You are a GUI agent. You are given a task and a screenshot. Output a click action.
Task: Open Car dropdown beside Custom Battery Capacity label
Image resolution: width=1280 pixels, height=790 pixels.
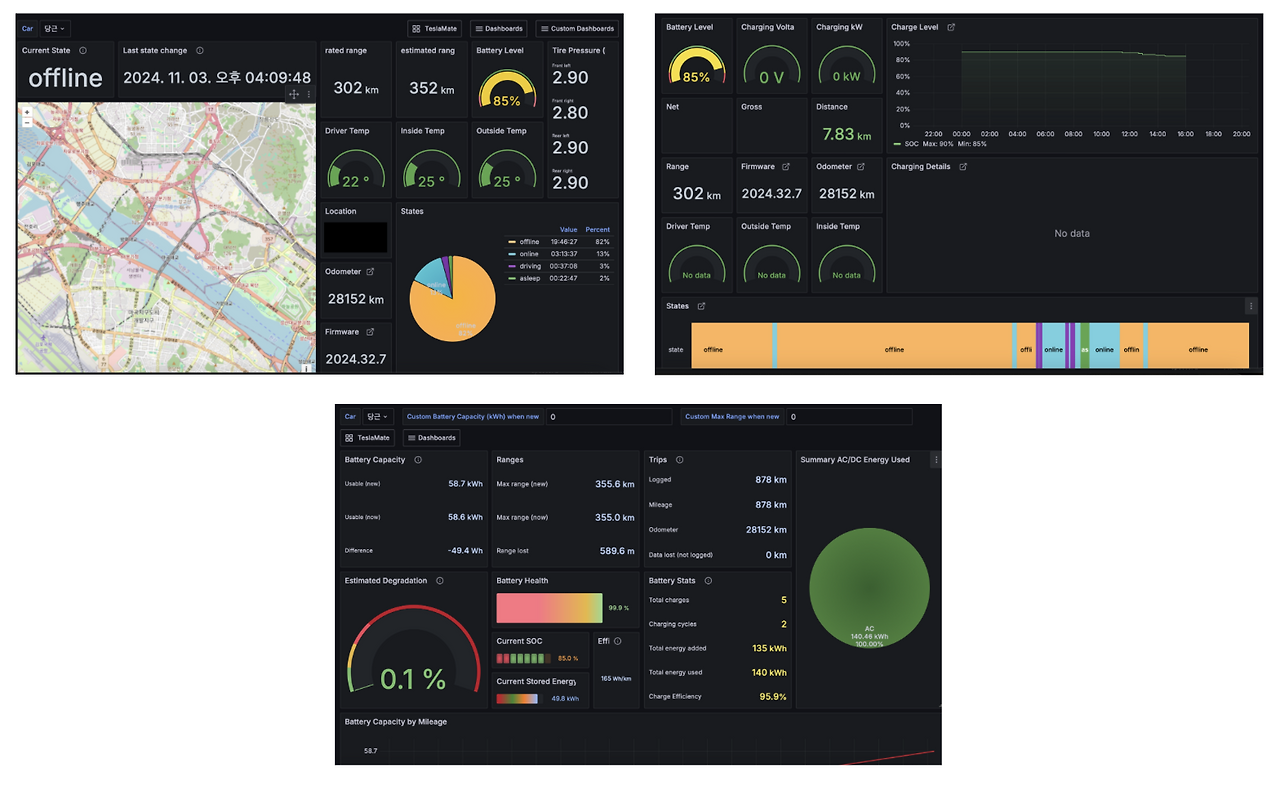tap(379, 416)
